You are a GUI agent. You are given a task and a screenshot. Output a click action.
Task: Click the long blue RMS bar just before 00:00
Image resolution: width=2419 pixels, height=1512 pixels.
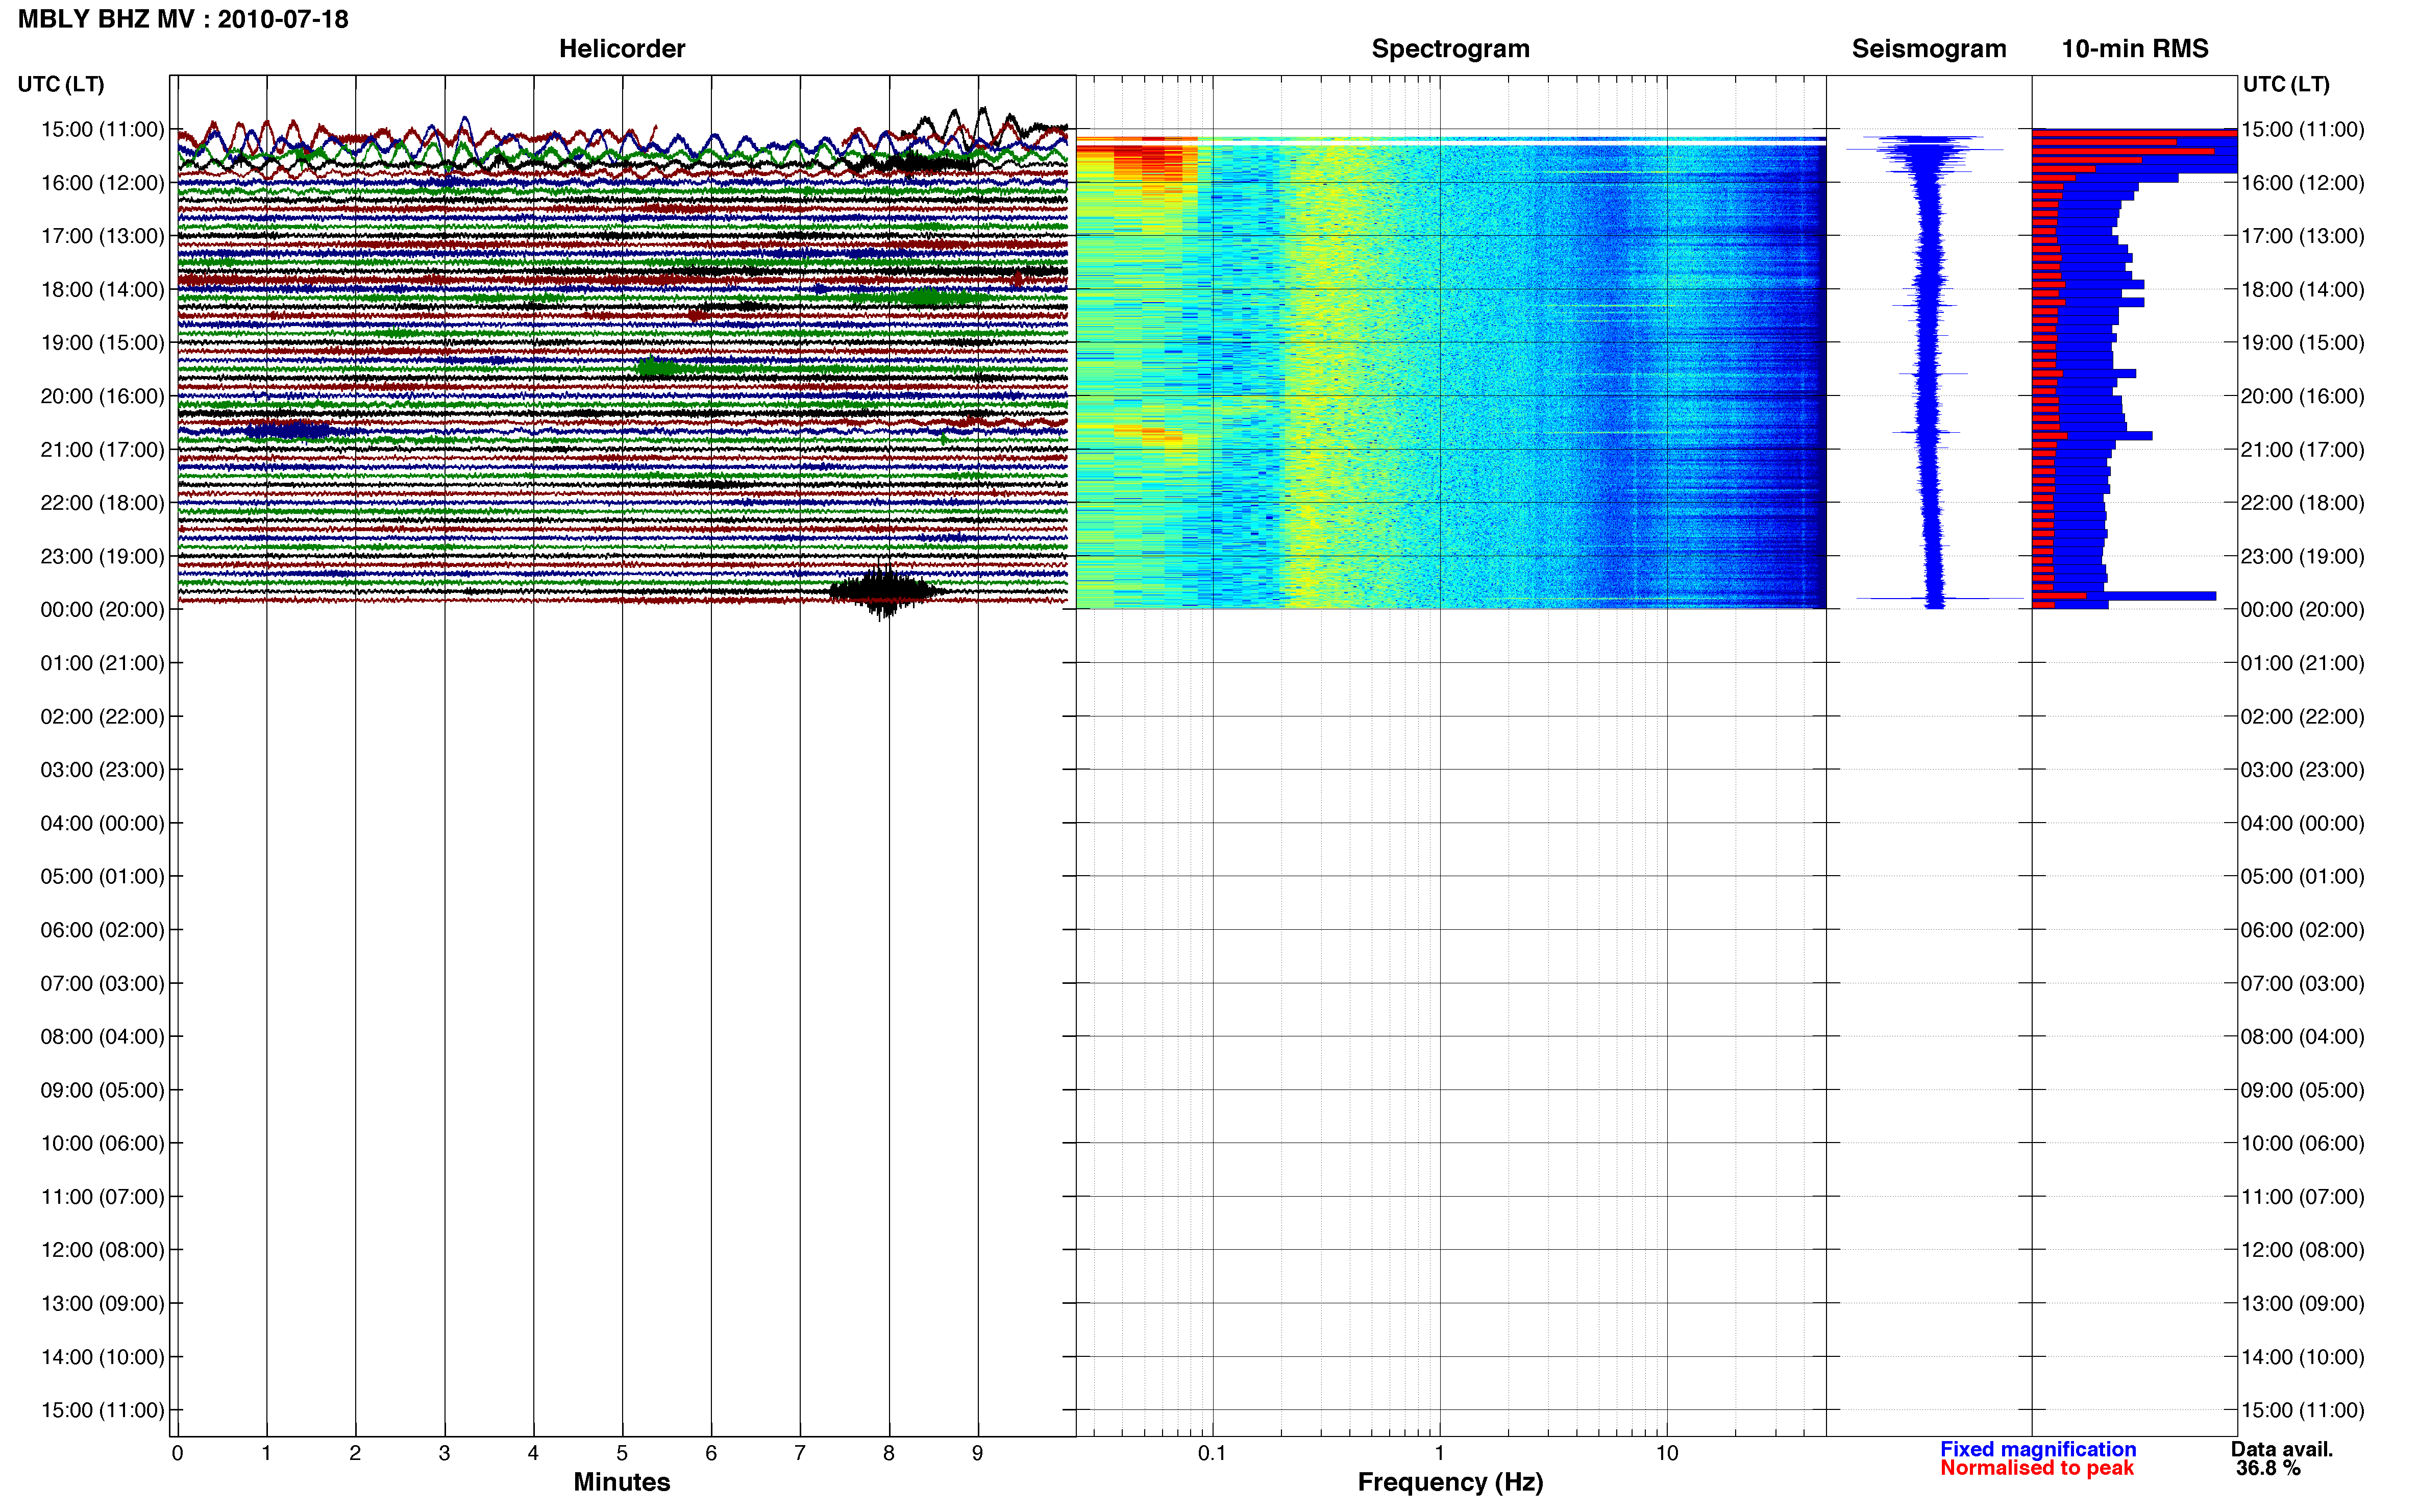[x=2124, y=596]
